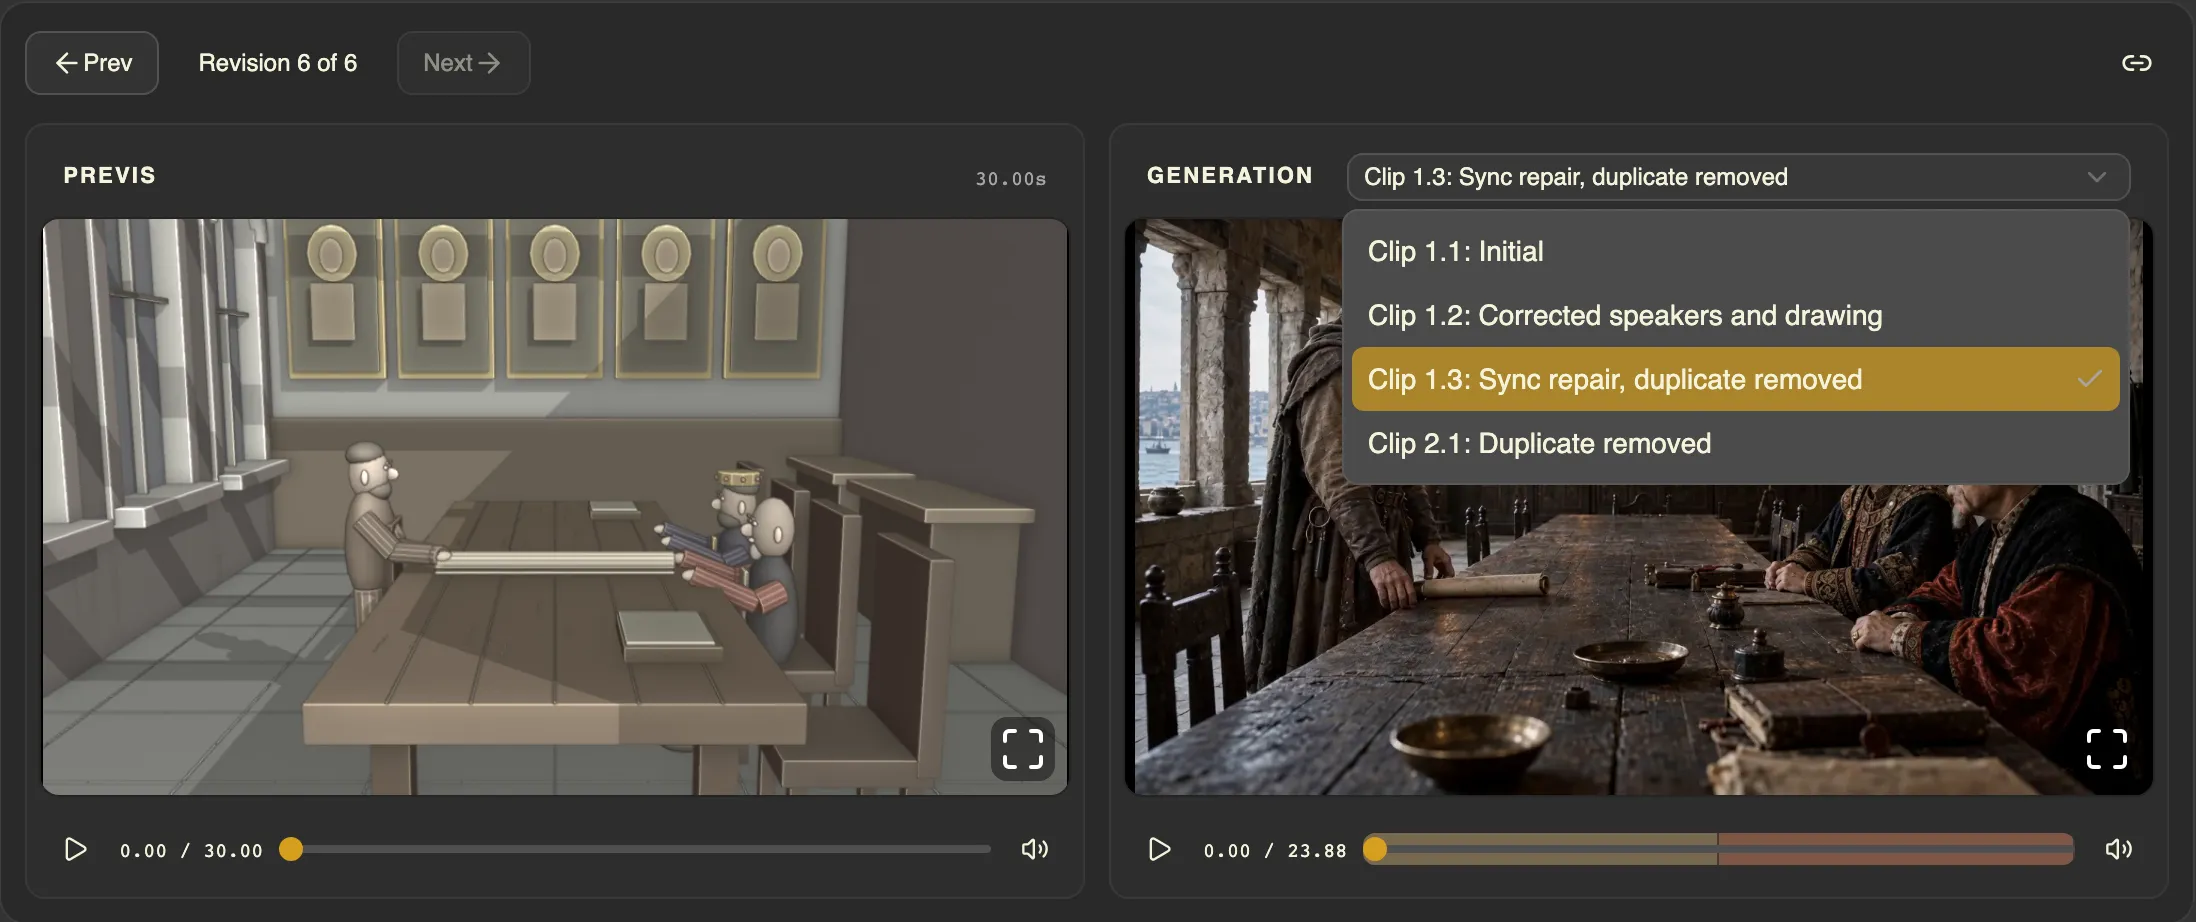Image resolution: width=2196 pixels, height=922 pixels.
Task: Click the Generation playhead handle
Action: click(x=1375, y=849)
